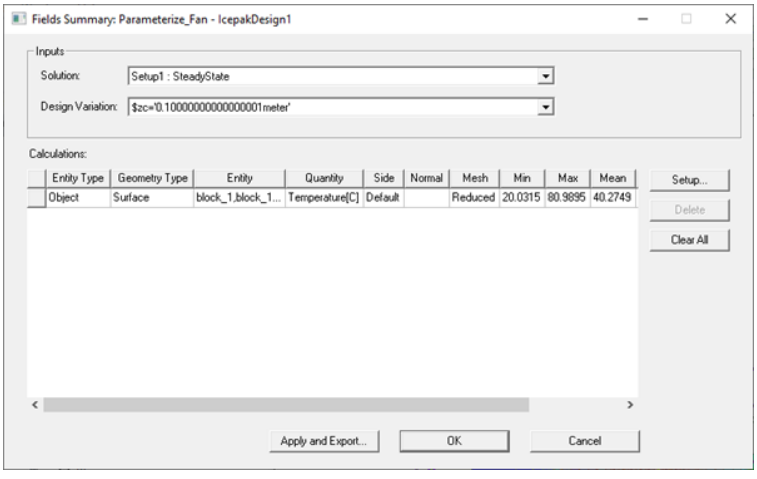This screenshot has height=479, width=757.
Task: Click the 40.2749 Mean value
Action: tap(613, 198)
